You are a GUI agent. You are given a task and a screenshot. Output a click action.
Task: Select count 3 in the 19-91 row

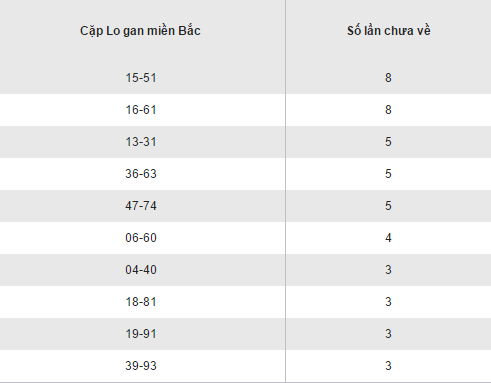388,334
